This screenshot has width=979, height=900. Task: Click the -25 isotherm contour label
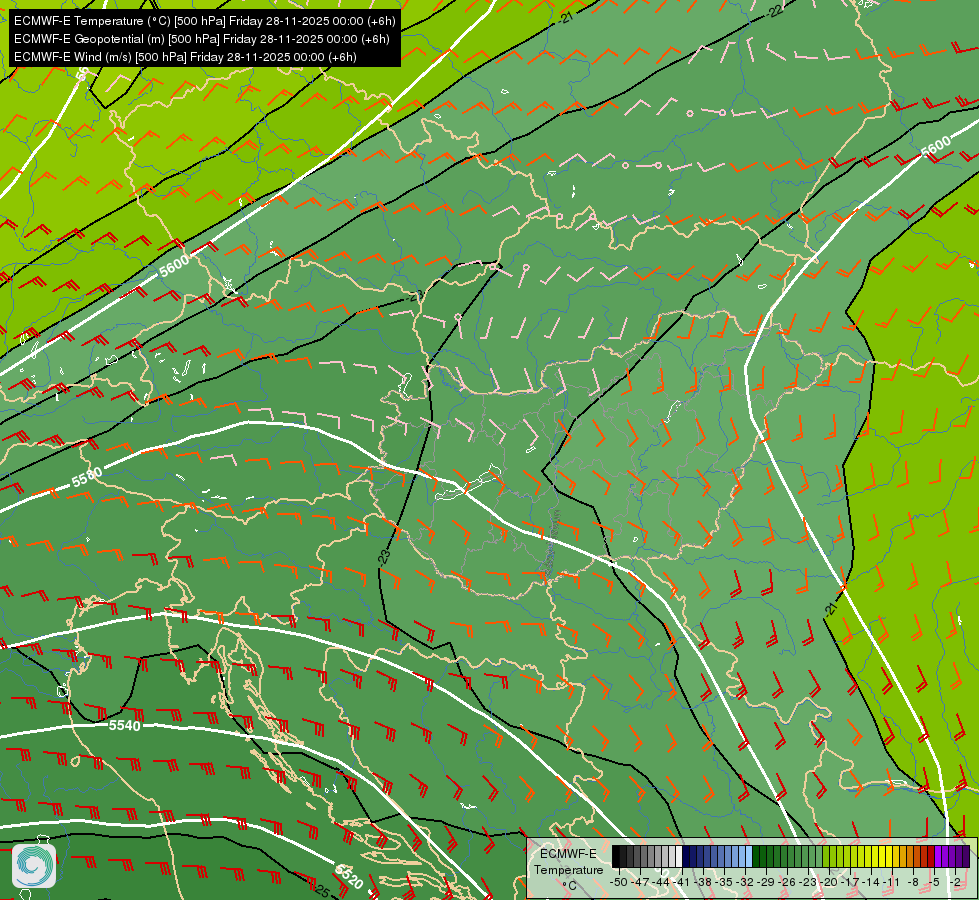322,889
